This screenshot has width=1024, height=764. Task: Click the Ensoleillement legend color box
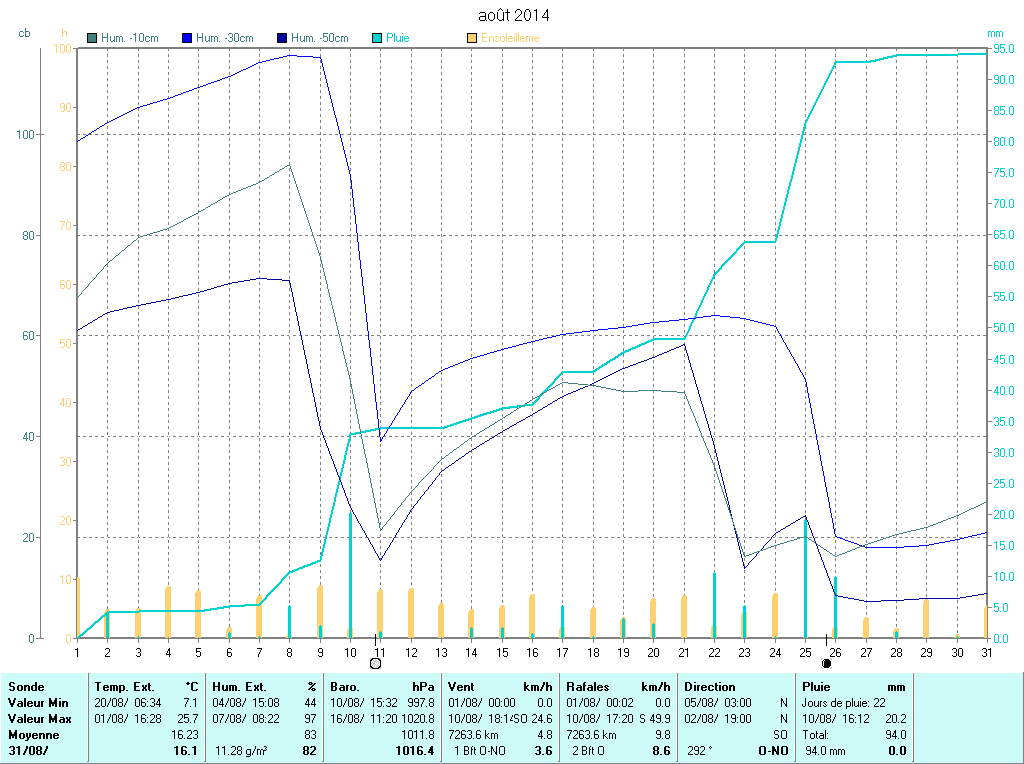click(x=472, y=38)
